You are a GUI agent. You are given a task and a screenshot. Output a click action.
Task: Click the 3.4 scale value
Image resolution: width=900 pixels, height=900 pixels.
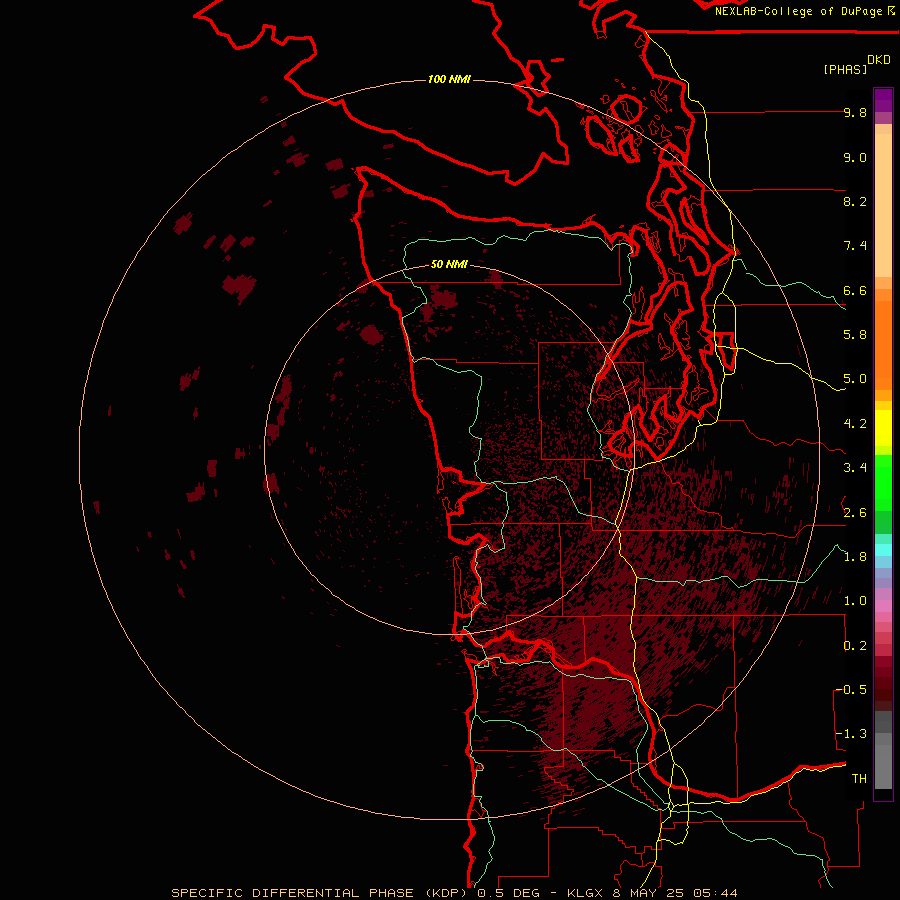point(855,468)
